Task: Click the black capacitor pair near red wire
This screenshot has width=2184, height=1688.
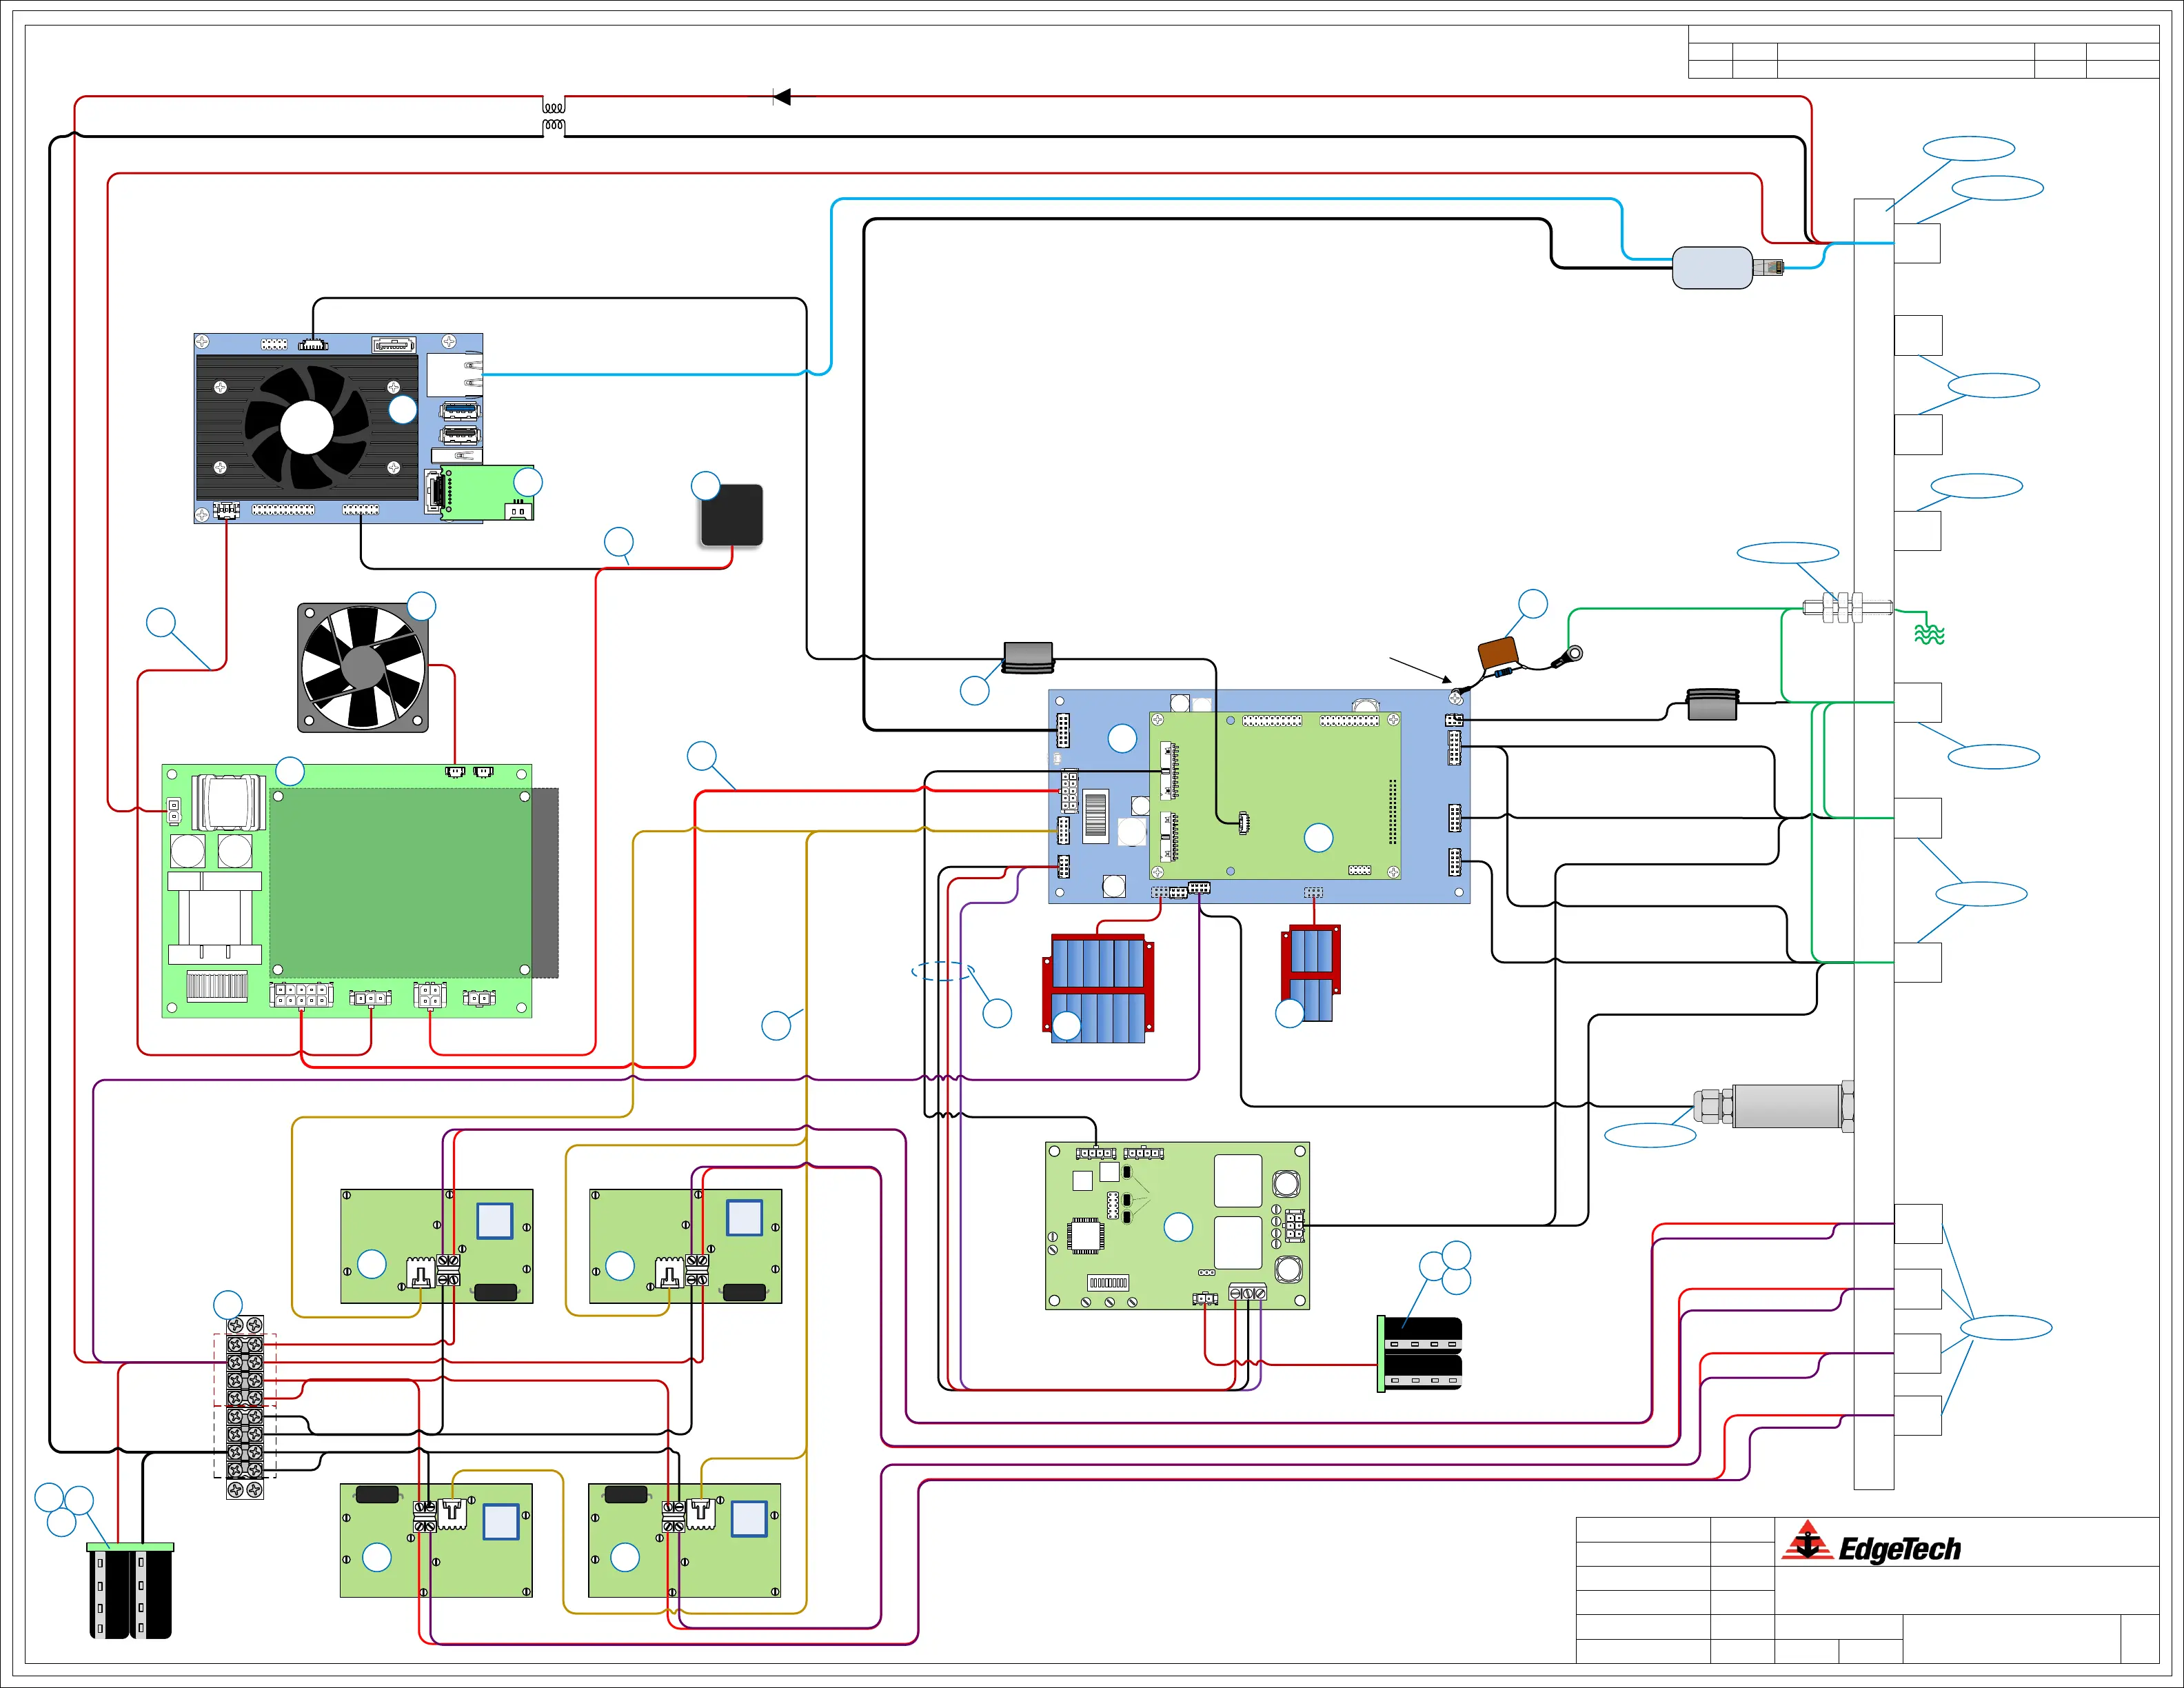Action: pyautogui.click(x=1420, y=1354)
